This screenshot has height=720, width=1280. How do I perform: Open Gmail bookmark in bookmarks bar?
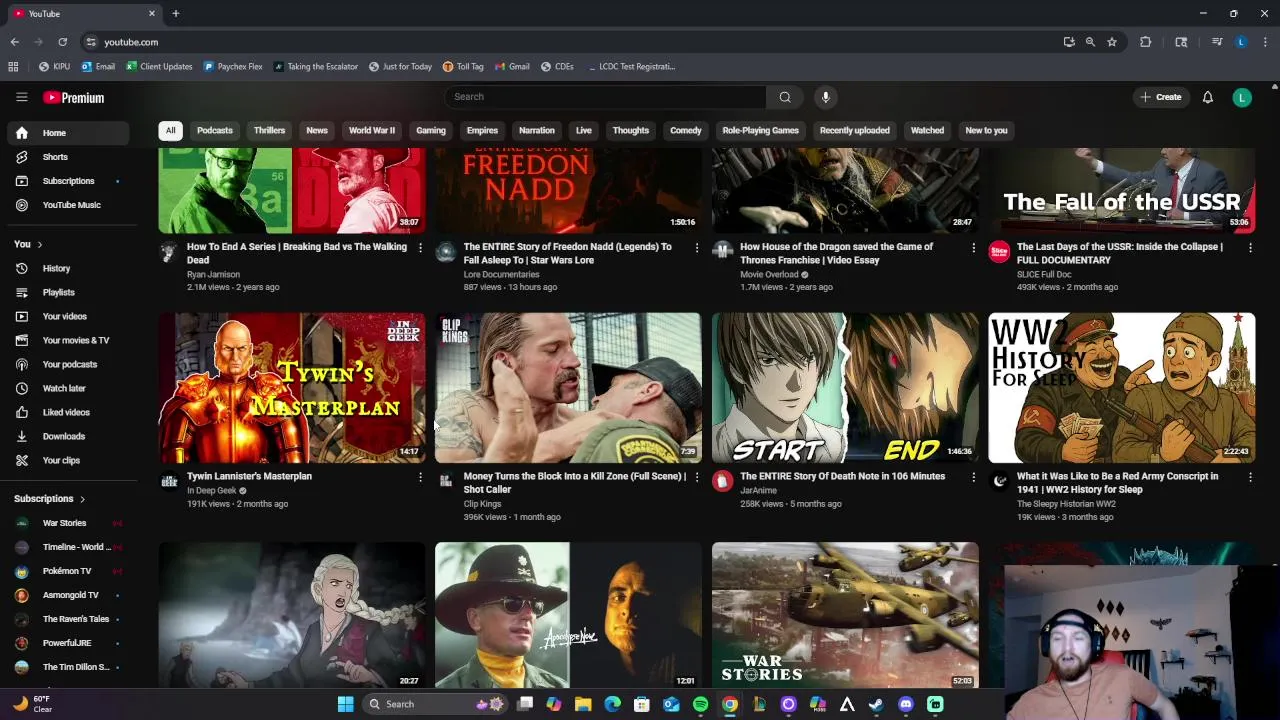click(512, 67)
